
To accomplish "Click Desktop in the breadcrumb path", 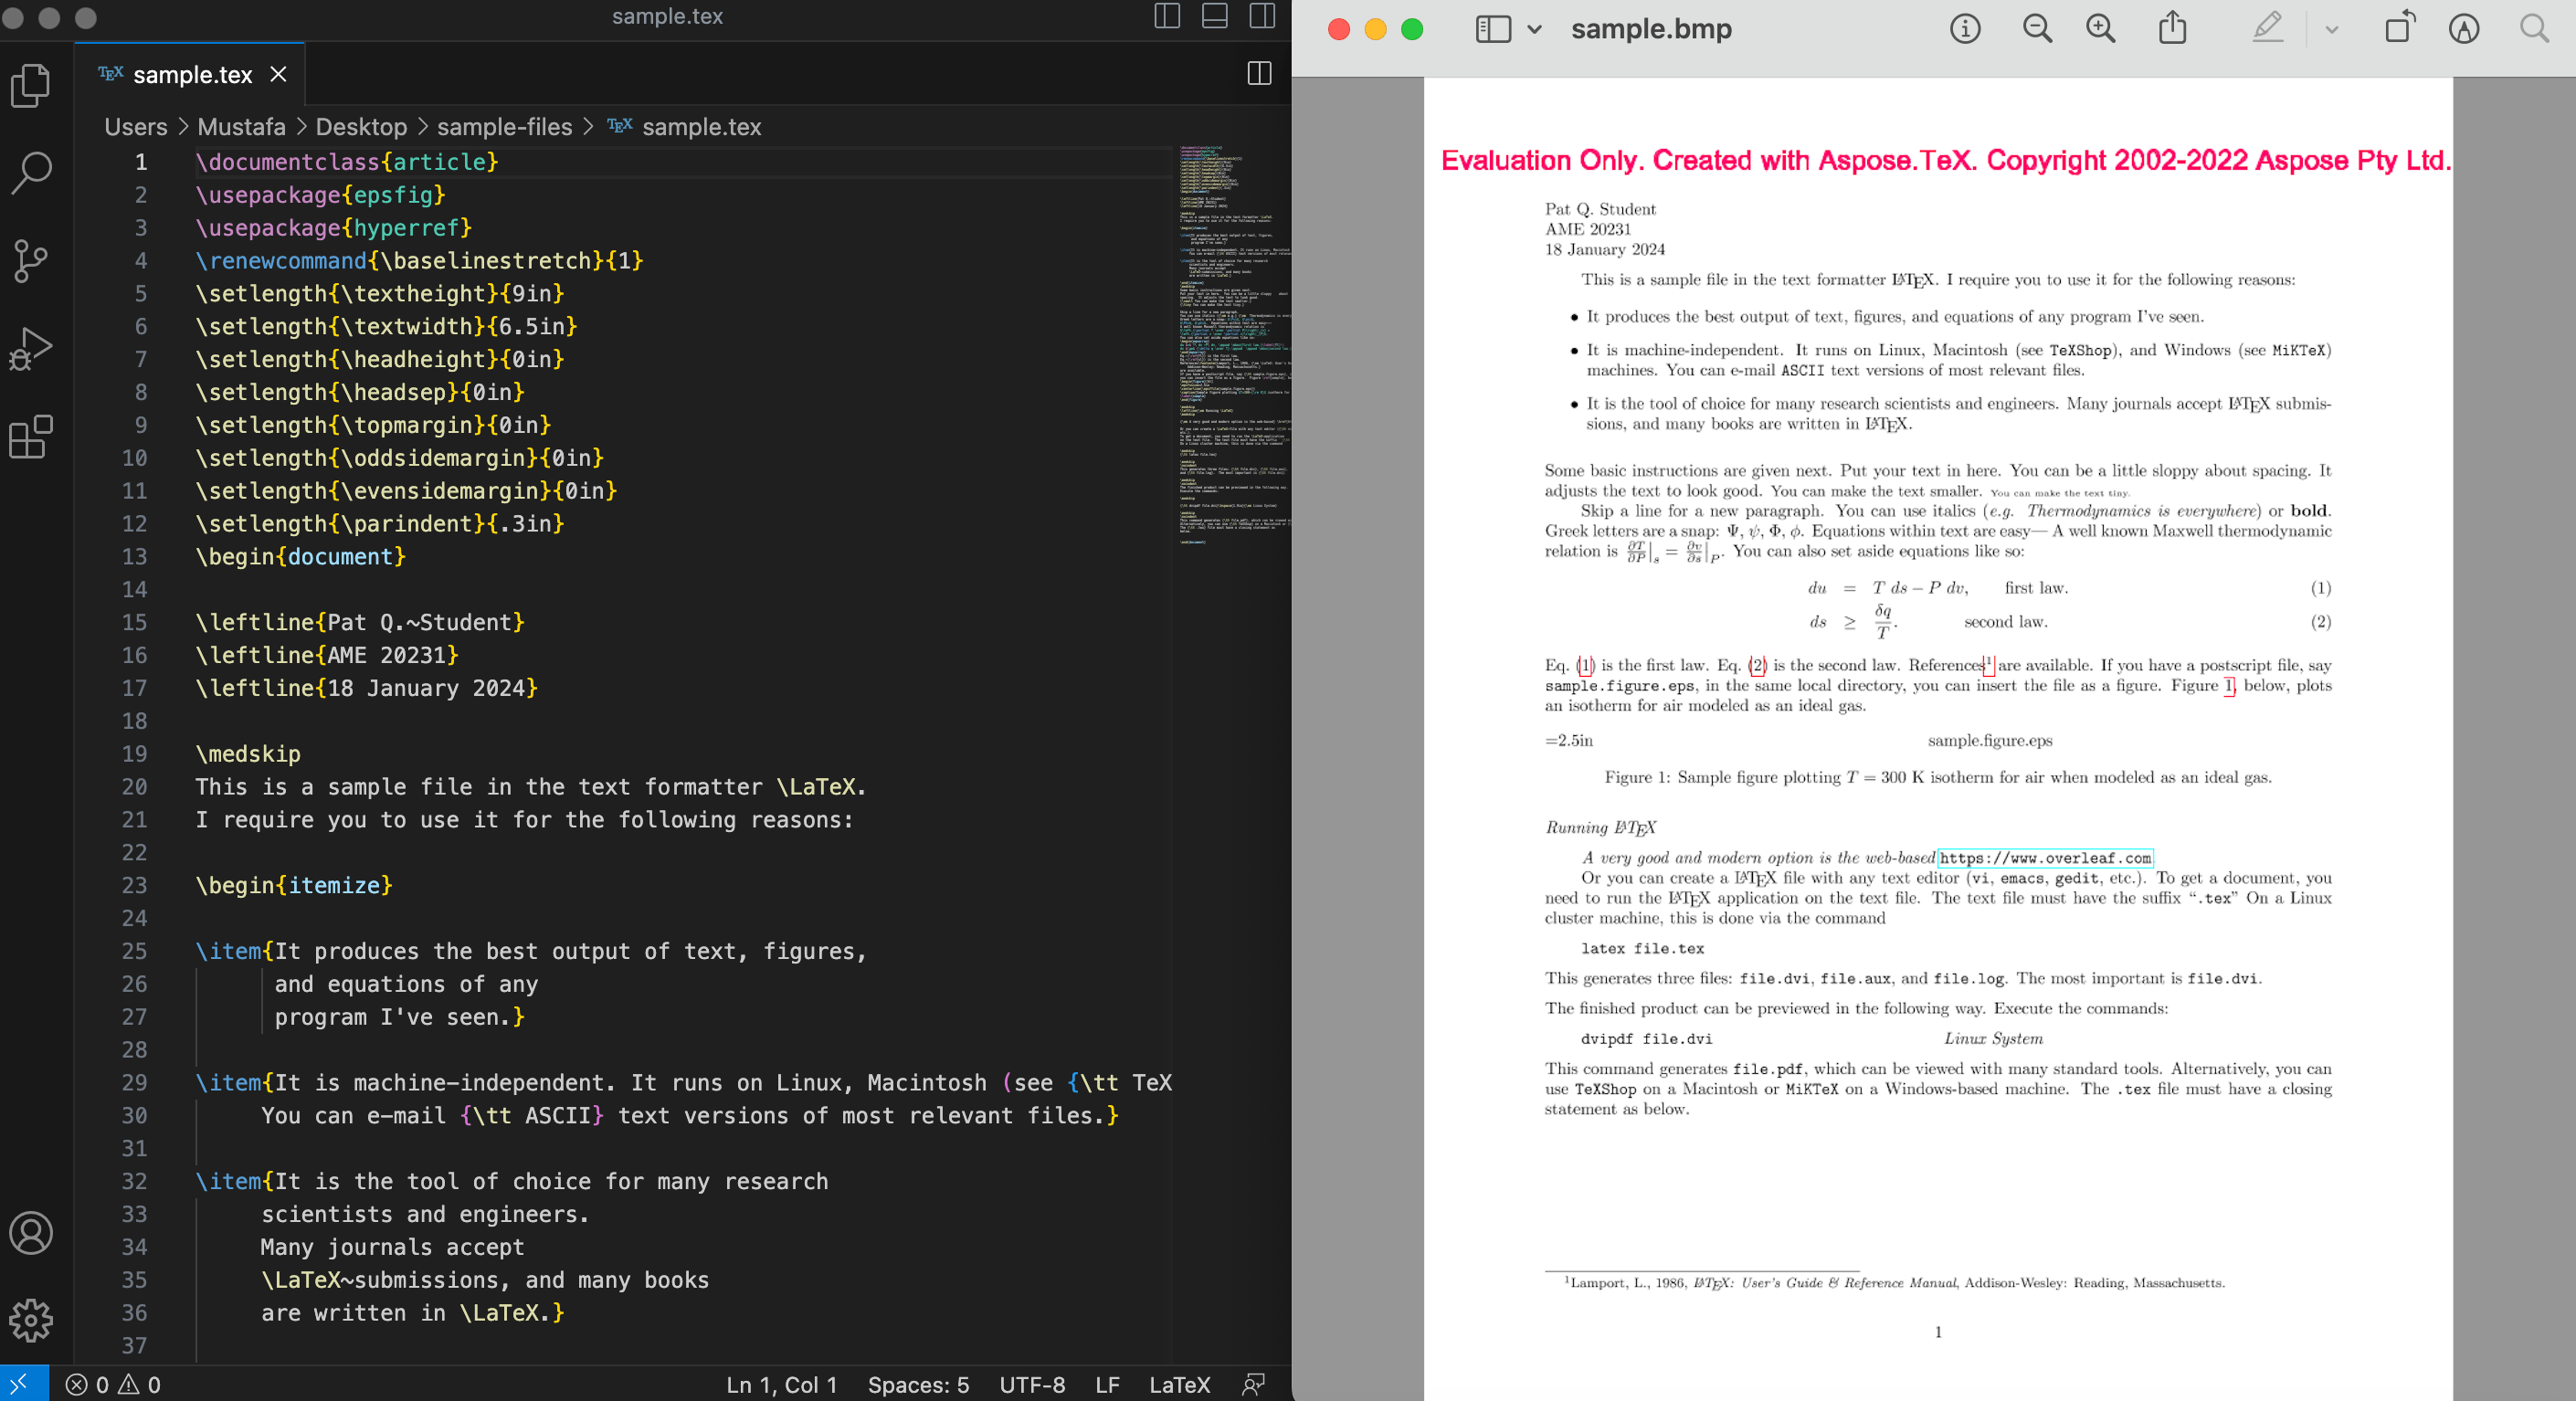I will (361, 127).
